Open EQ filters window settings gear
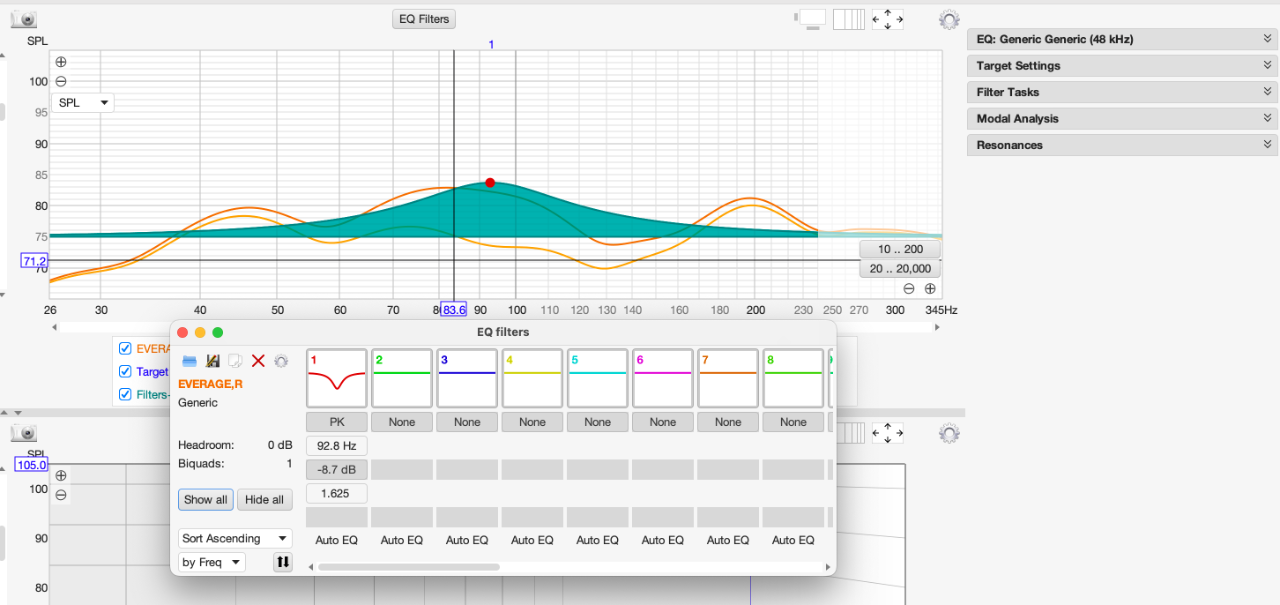Image resolution: width=1280 pixels, height=605 pixels. pyautogui.click(x=281, y=361)
